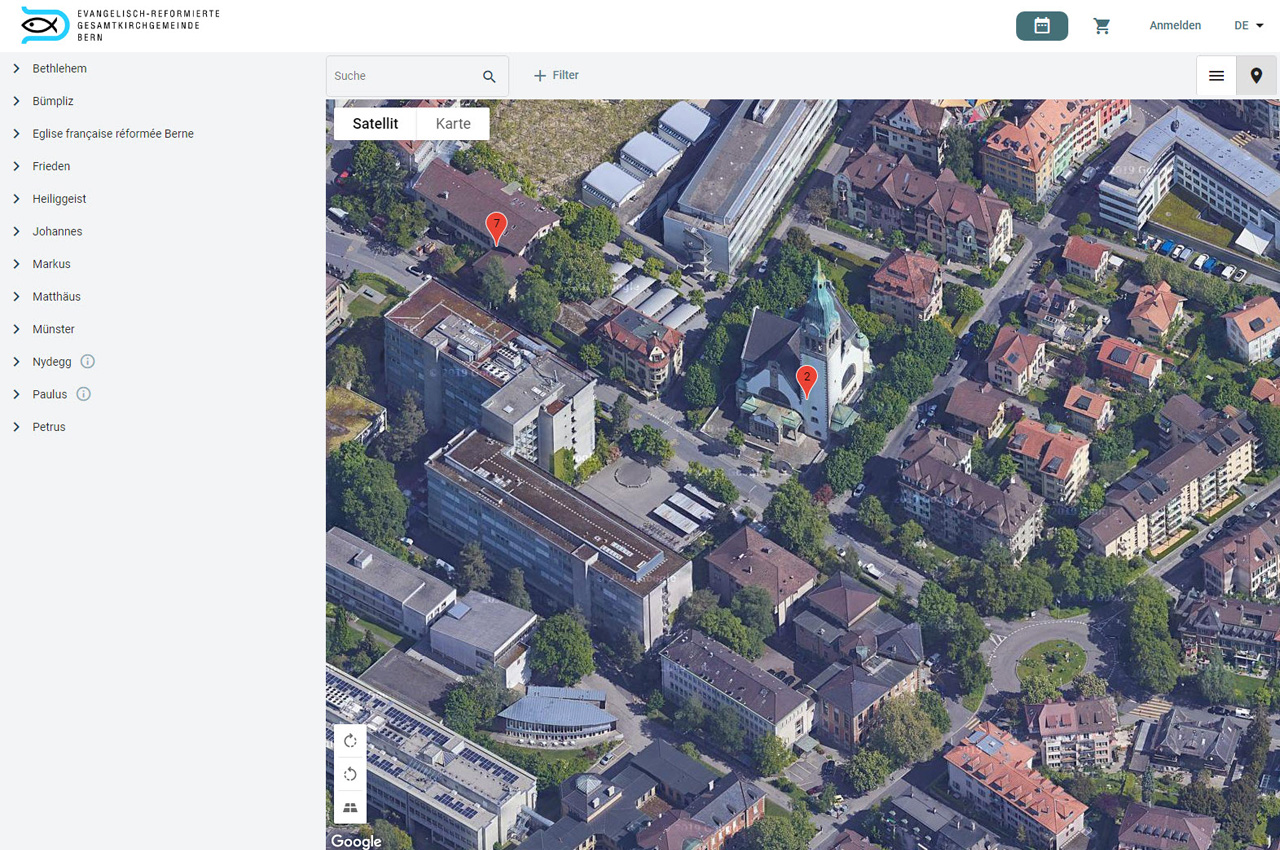1280x850 pixels.
Task: Click the Anmelden login link
Action: pos(1175,25)
